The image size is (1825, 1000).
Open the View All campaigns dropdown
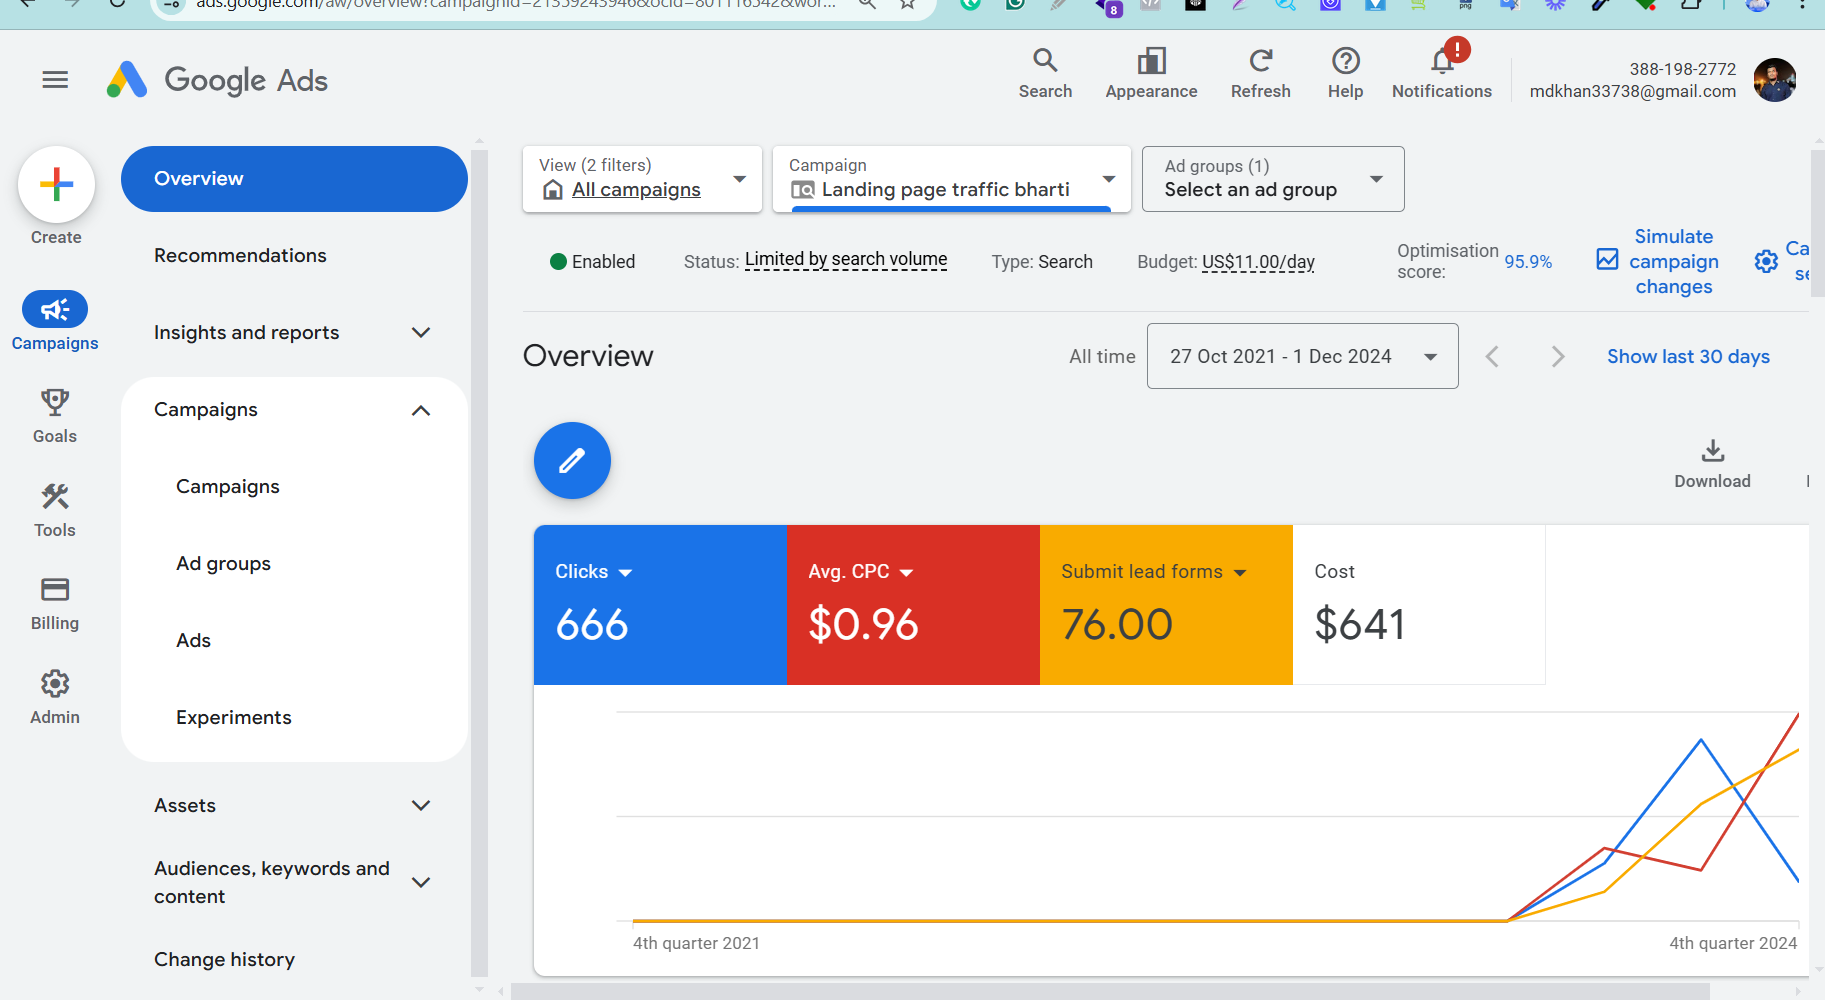click(642, 179)
